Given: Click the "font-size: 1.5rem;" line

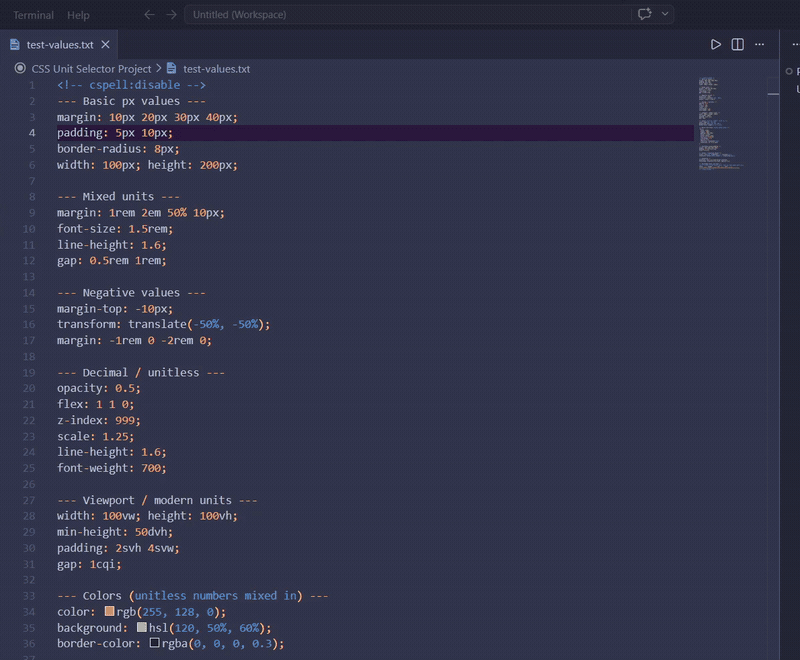Looking at the screenshot, I should 115,229.
